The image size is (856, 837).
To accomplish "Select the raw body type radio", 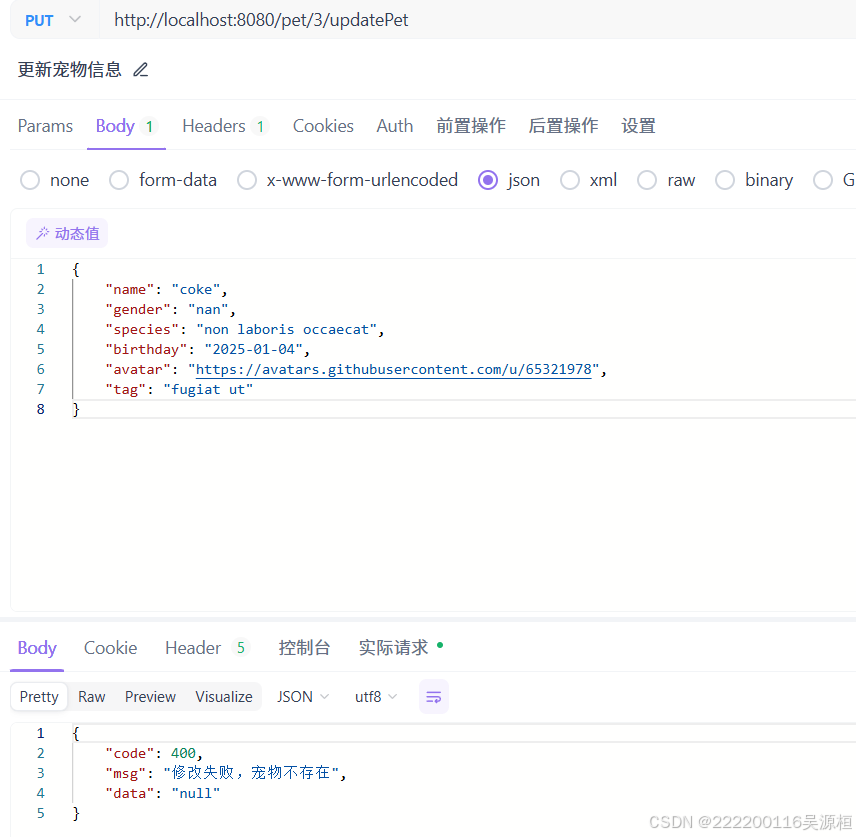I will click(x=647, y=180).
